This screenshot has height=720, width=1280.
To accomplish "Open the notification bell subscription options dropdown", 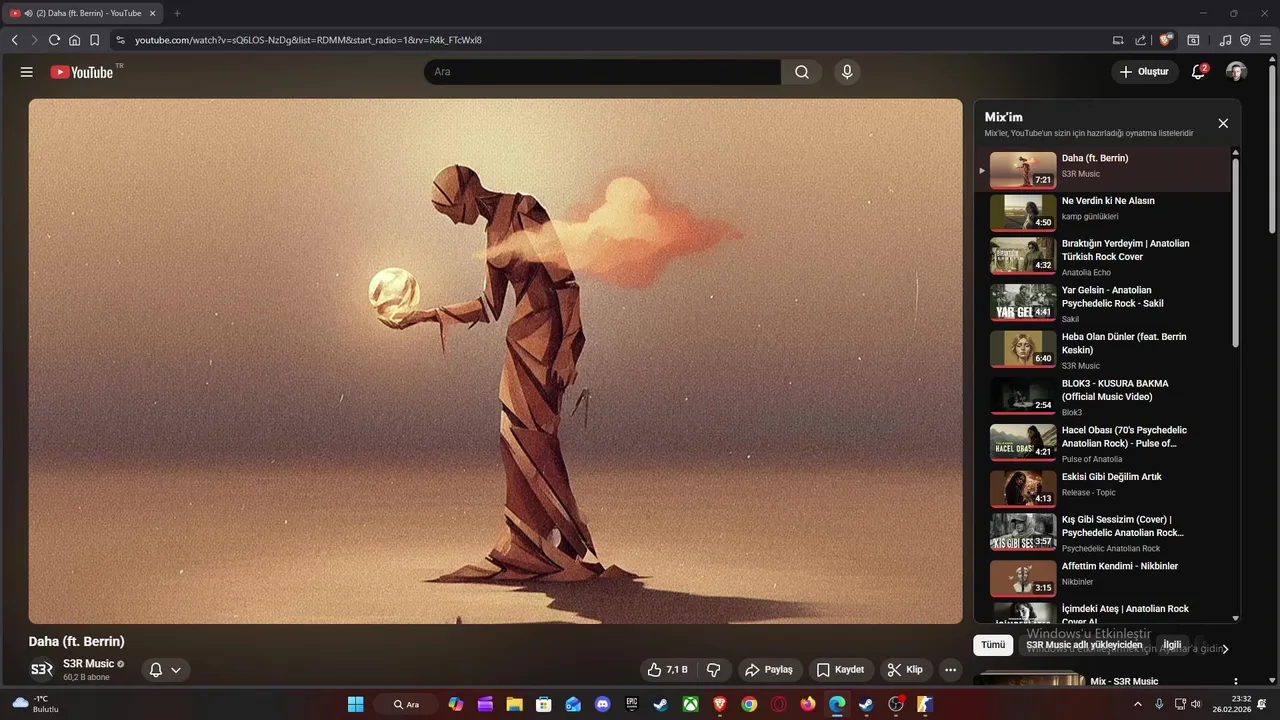I will (x=166, y=670).
